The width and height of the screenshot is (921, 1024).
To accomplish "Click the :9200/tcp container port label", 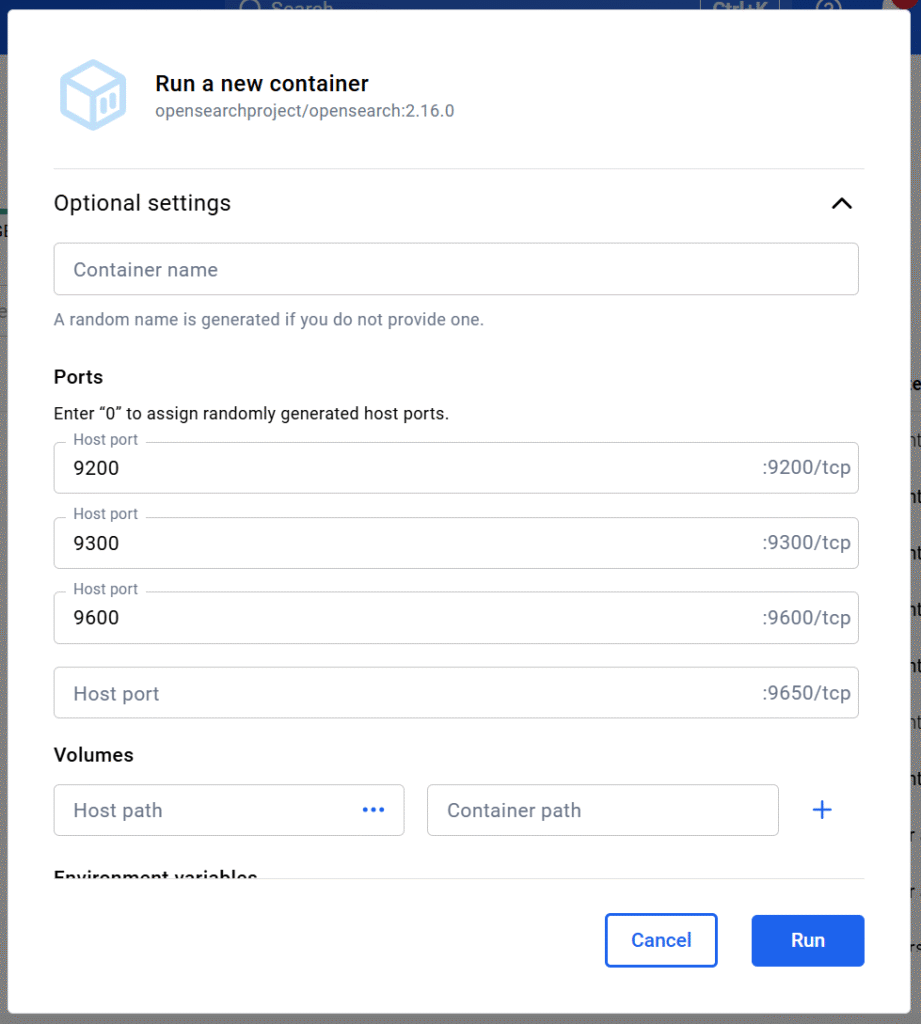I will pos(806,468).
